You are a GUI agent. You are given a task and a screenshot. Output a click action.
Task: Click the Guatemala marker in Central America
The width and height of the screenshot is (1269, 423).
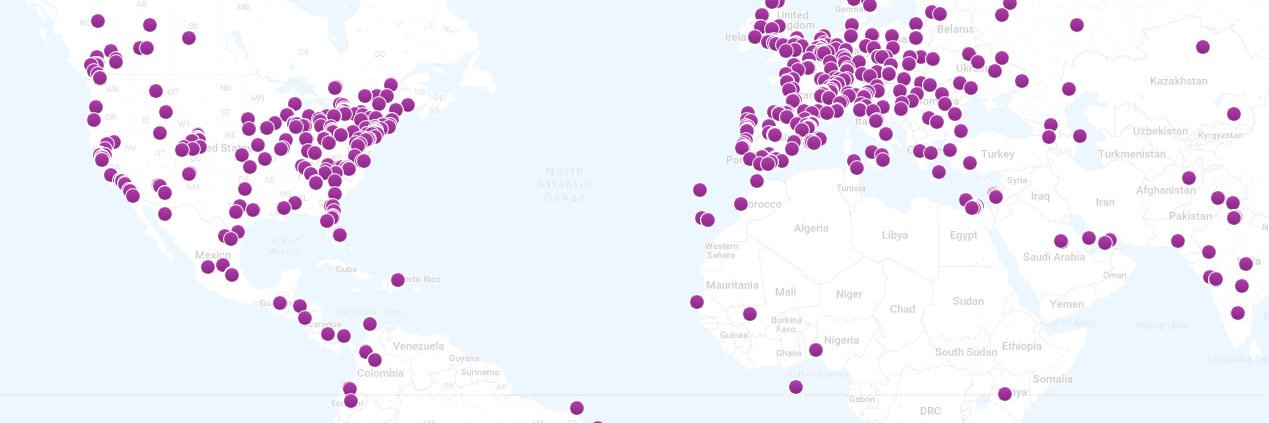(x=280, y=303)
